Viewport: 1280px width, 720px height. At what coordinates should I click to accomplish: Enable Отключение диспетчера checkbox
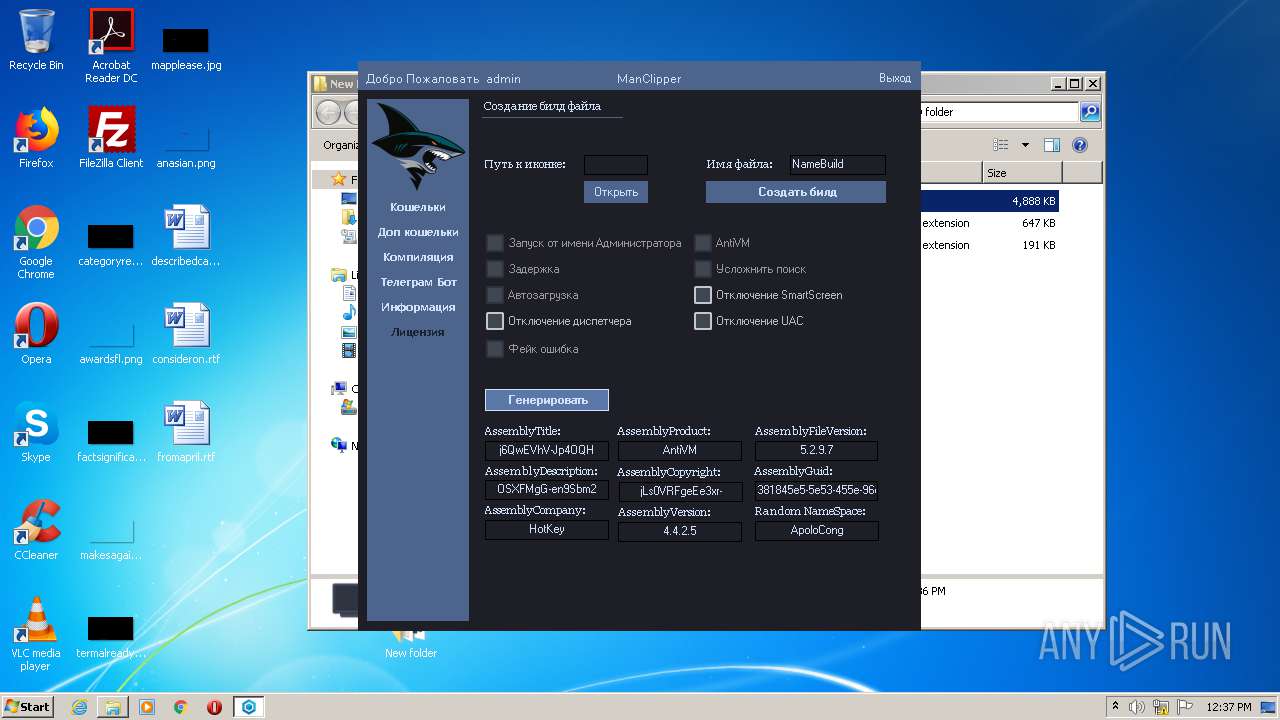494,321
